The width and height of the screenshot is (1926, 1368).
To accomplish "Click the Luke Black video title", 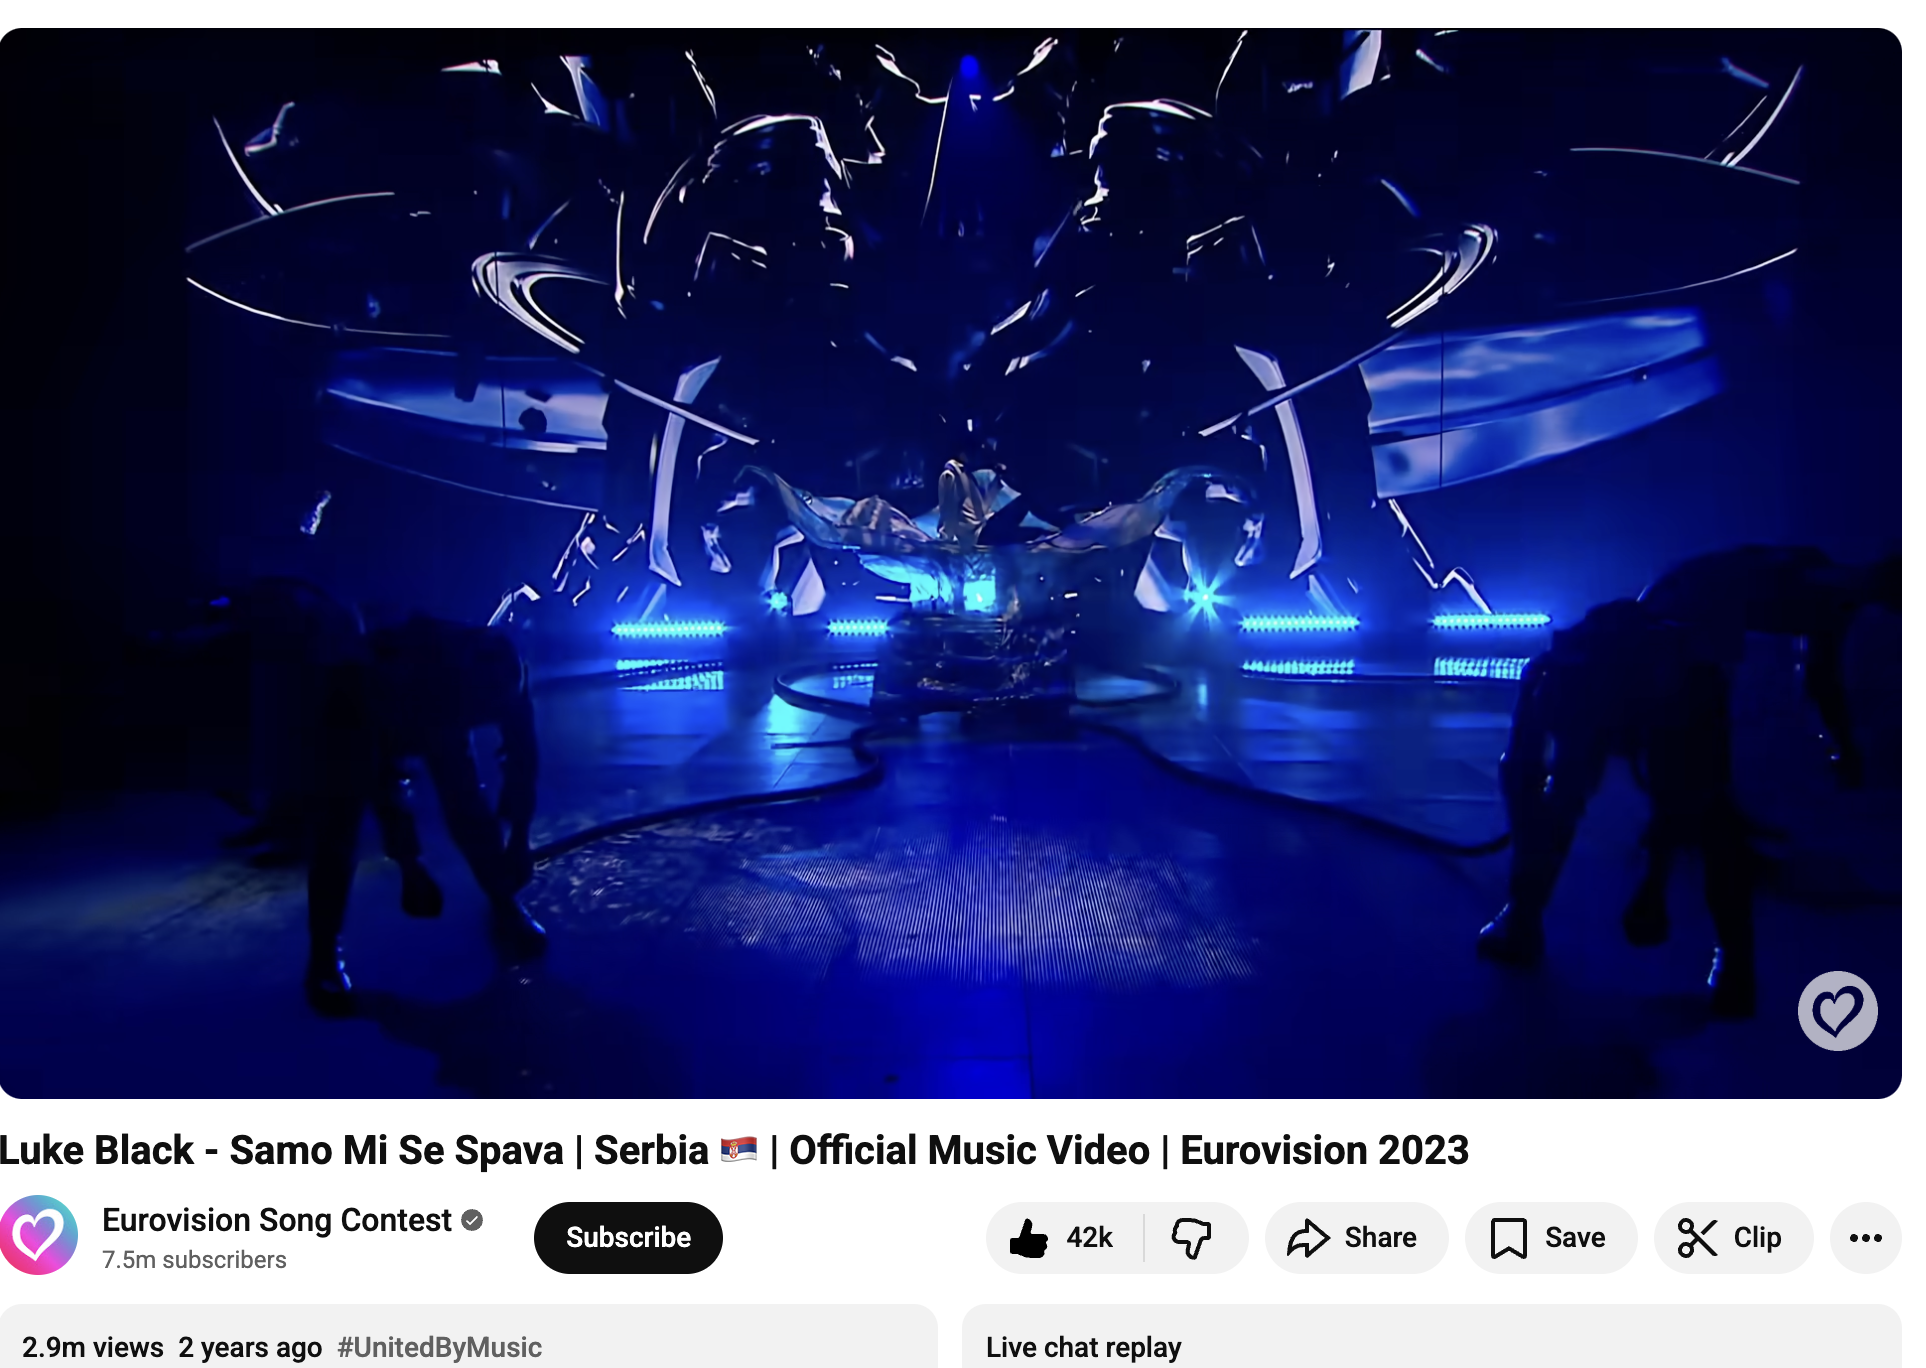I will coord(734,1150).
